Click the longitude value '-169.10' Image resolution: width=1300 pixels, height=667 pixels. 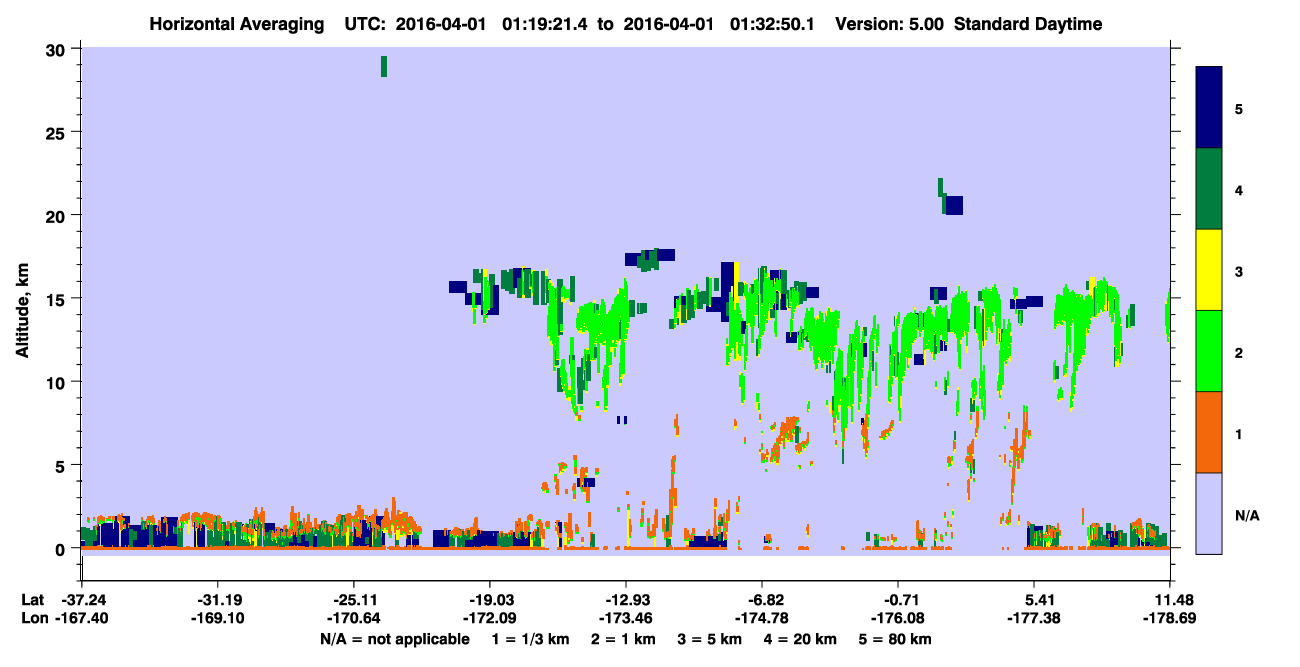(217, 618)
